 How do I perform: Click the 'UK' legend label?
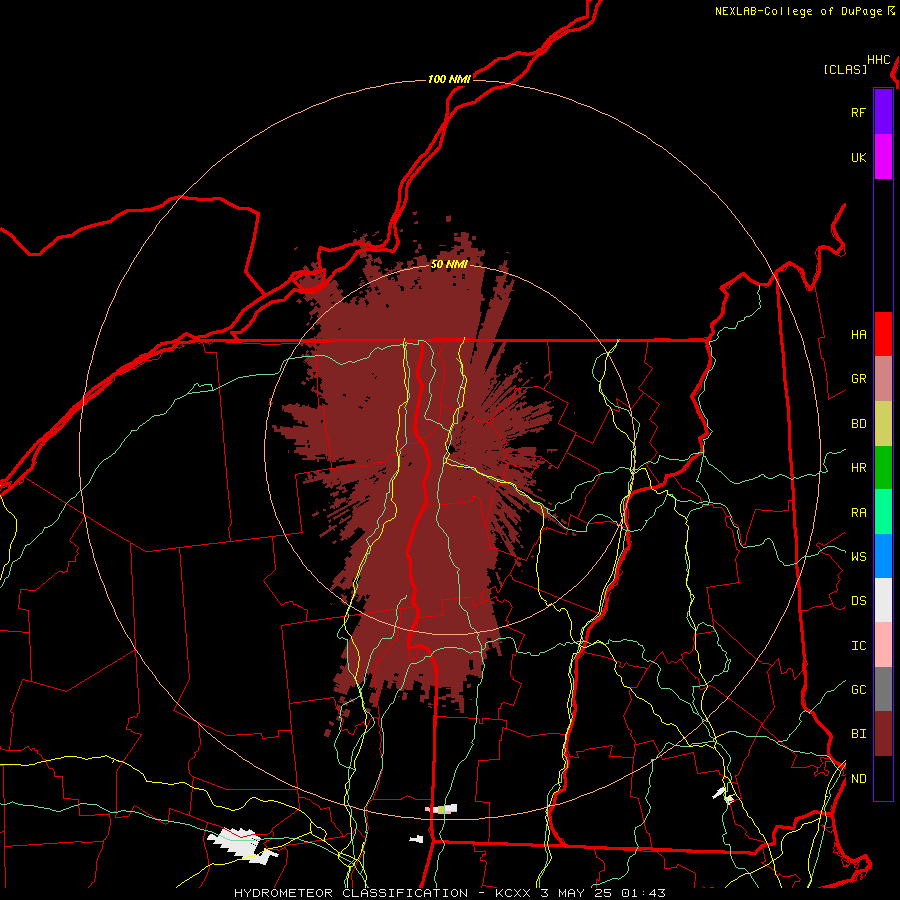click(858, 157)
